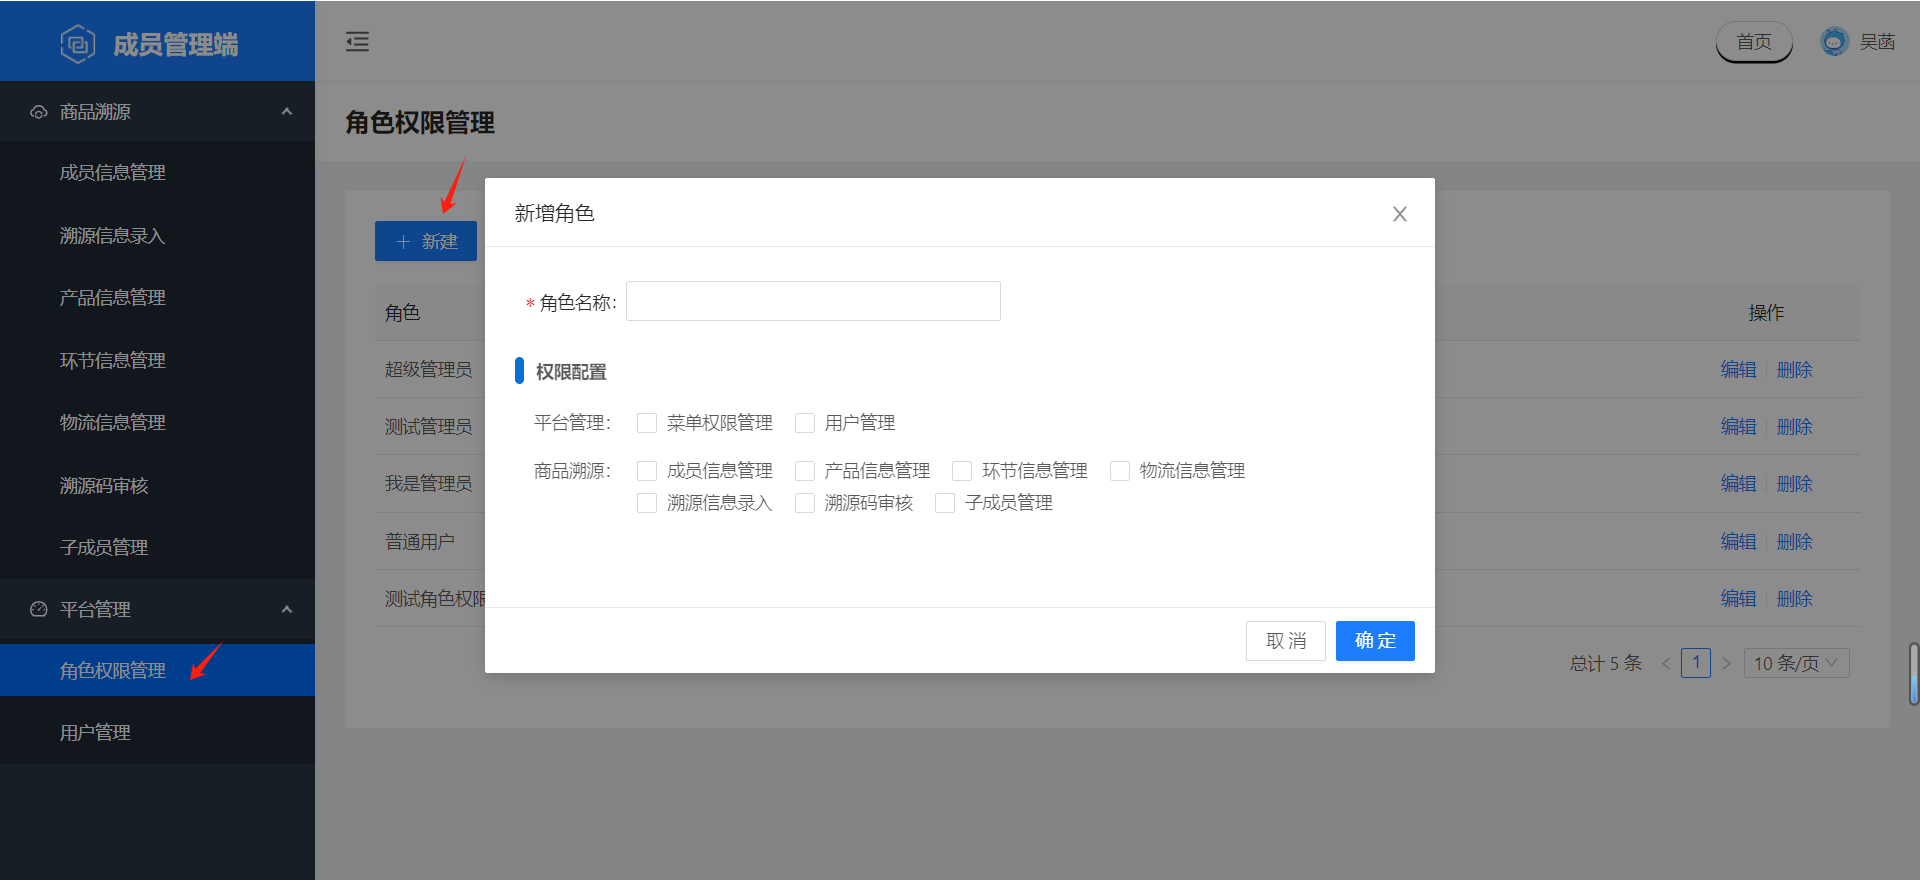The height and width of the screenshot is (880, 1920).
Task: Click the app logo hexagon icon
Action: [78, 44]
